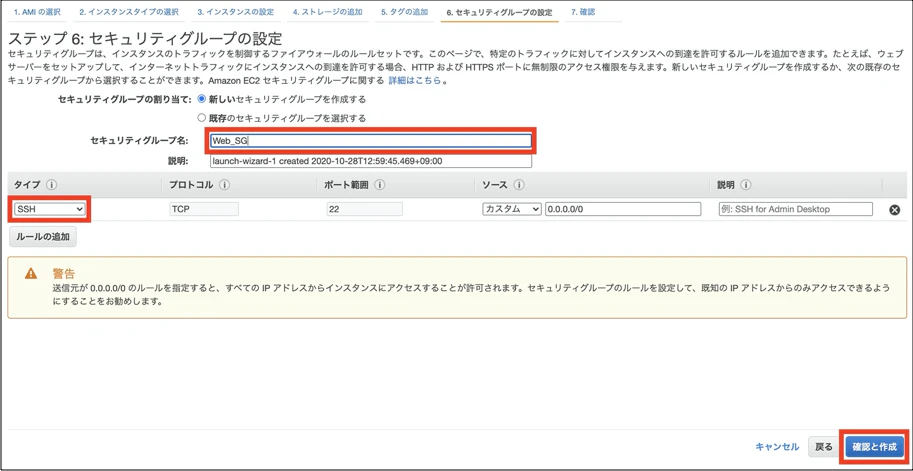
Task: Click the info icon next to ソース
Action: point(519,185)
